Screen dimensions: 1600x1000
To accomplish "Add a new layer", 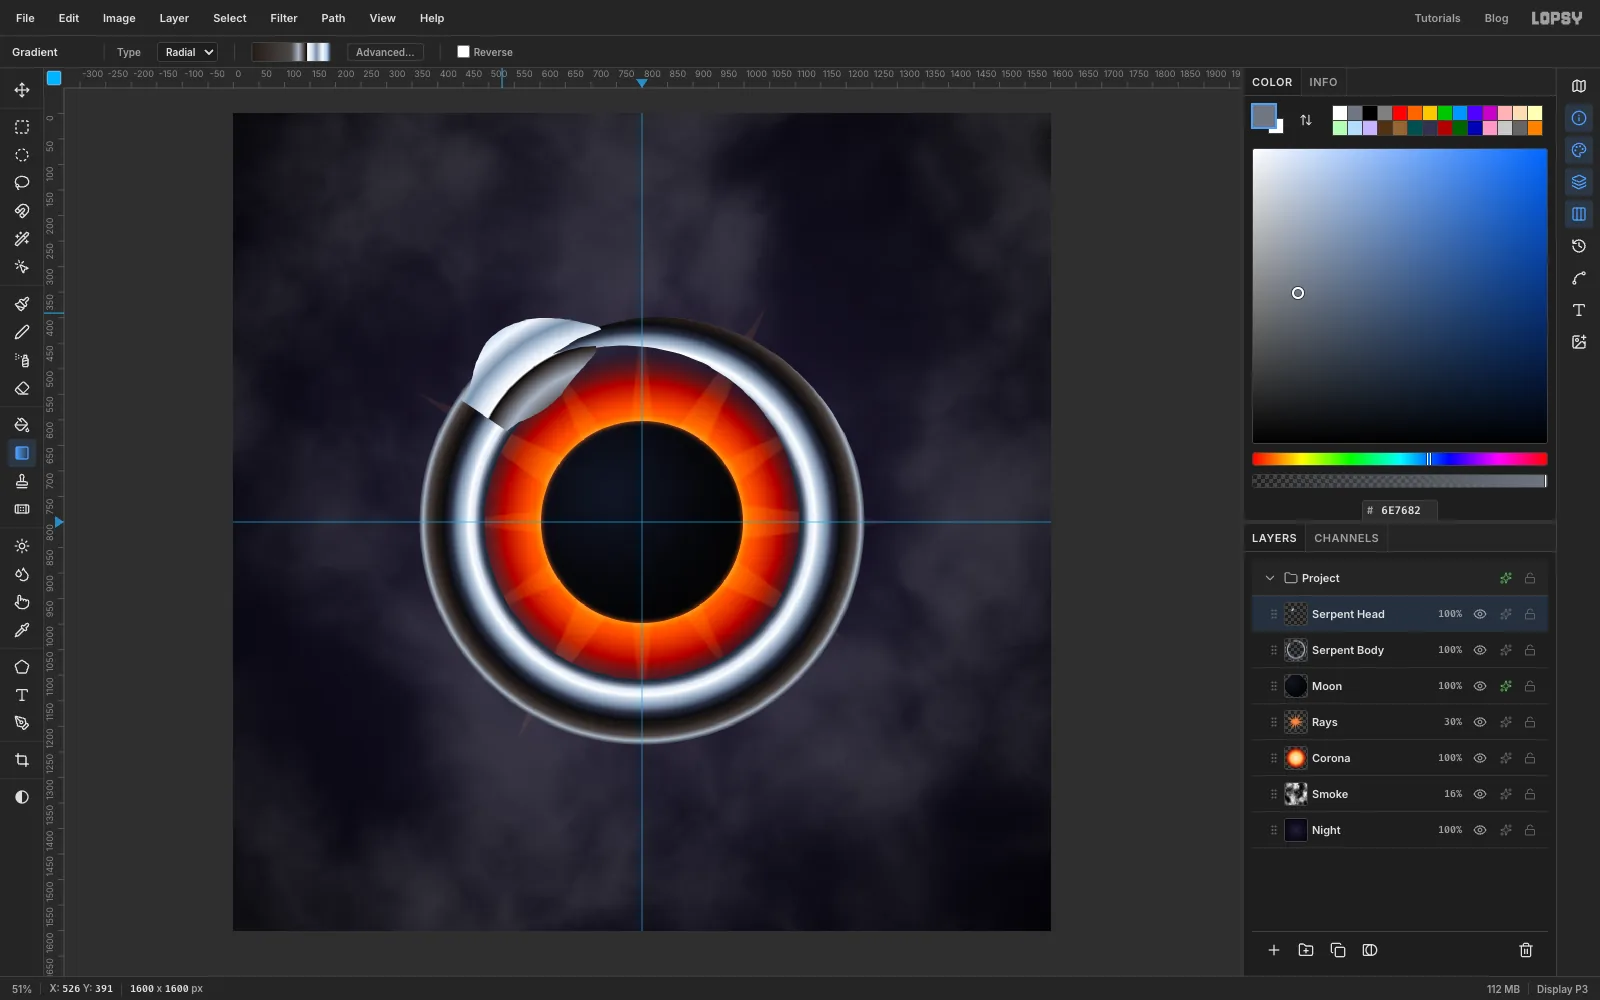I will [1274, 950].
